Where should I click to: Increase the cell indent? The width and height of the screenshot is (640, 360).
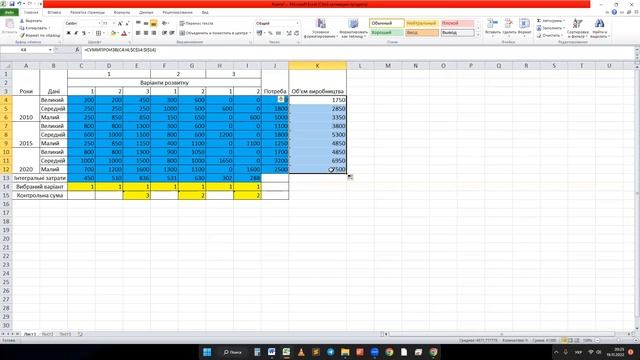coord(172,33)
